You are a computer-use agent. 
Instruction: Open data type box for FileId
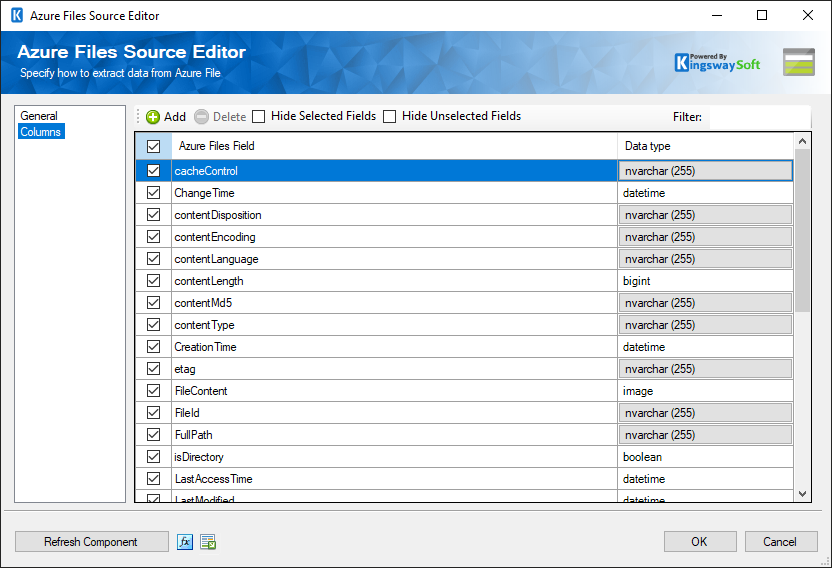(x=705, y=413)
